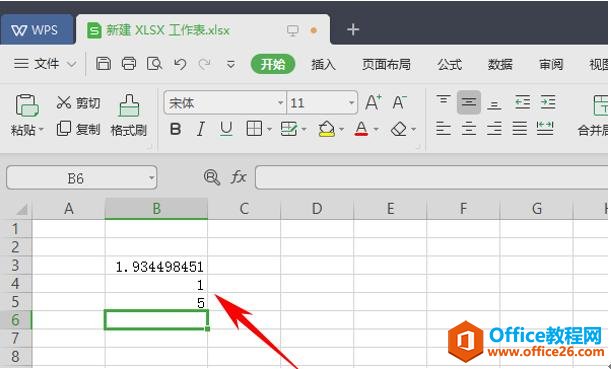Image resolution: width=611 pixels, height=369 pixels.
Task: Align text right
Action: 494,128
